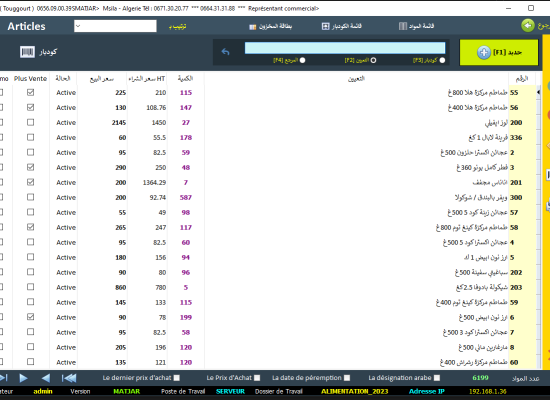Screen dimensions: 550x400
Task: Click the row pointer marker beside article 55
Action: (x=538, y=92)
